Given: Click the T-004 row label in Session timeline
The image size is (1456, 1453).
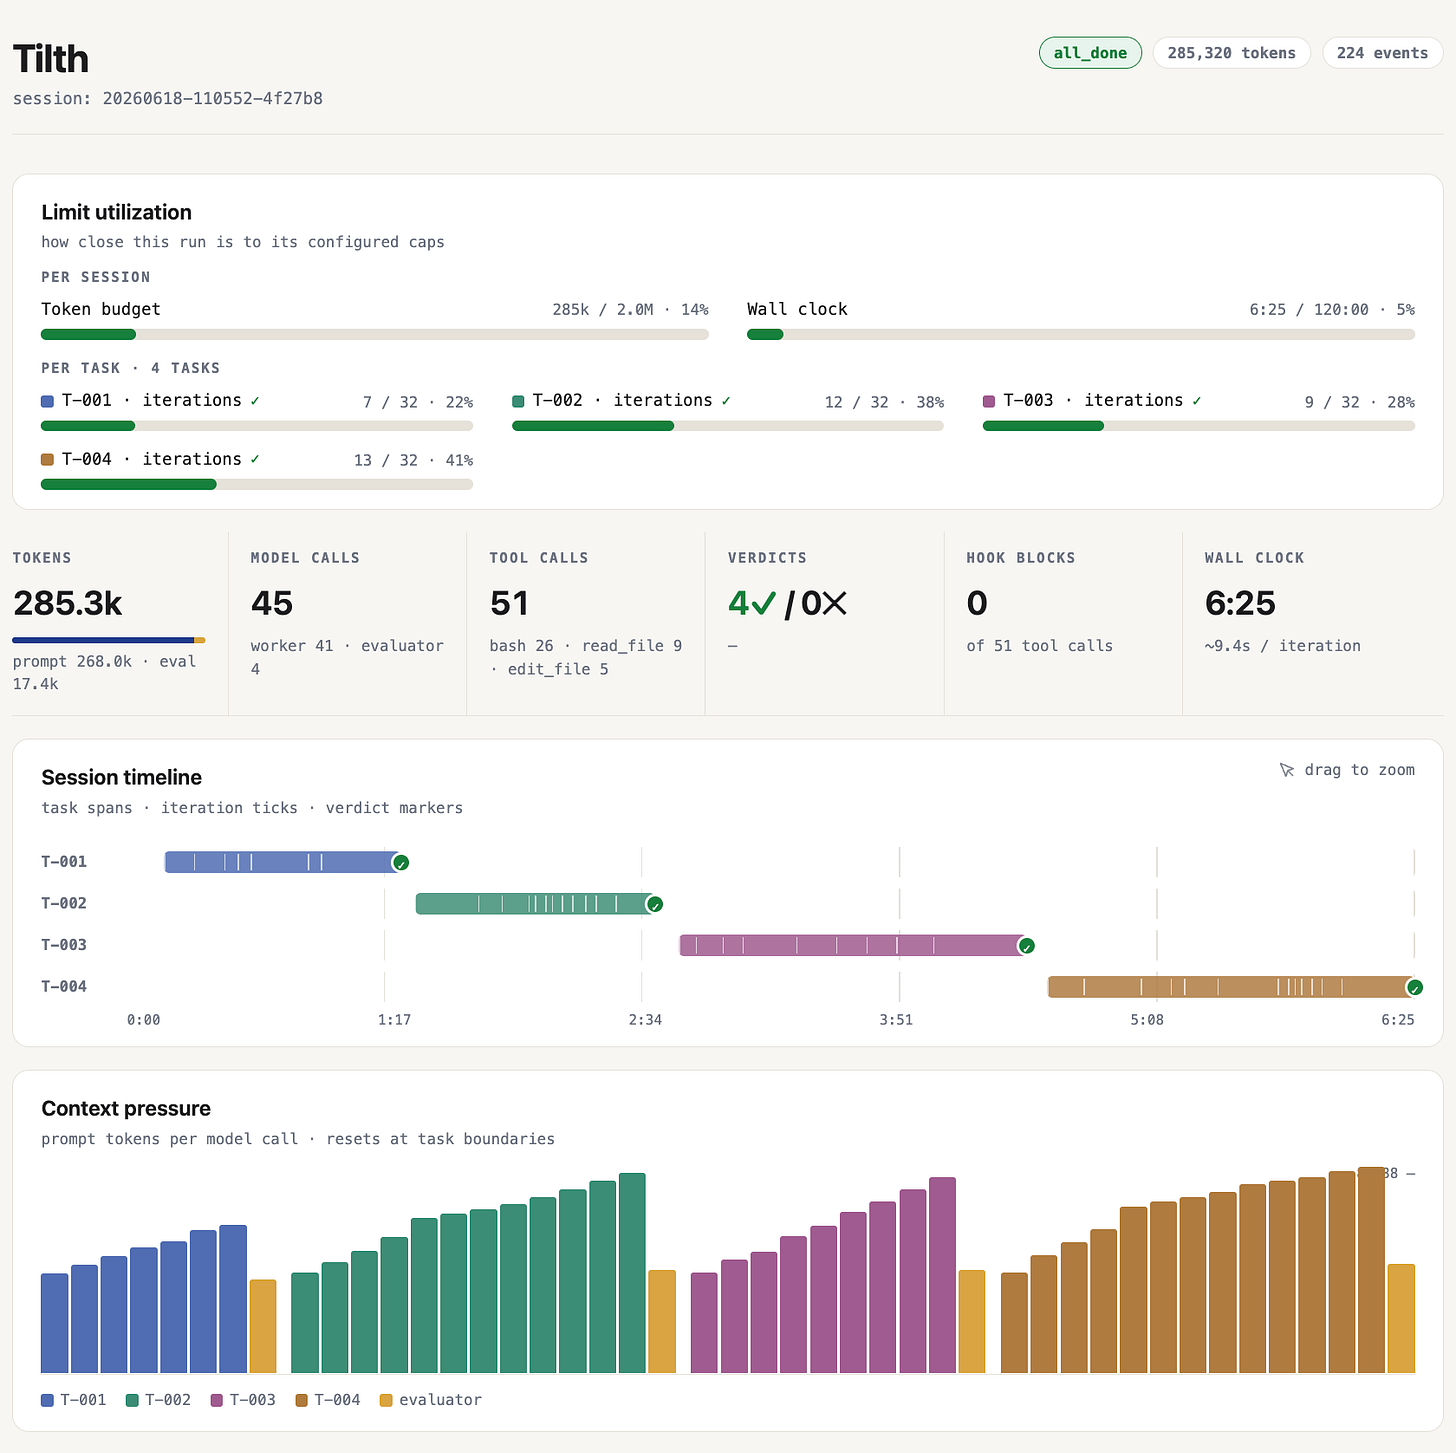Looking at the screenshot, I should tap(64, 987).
